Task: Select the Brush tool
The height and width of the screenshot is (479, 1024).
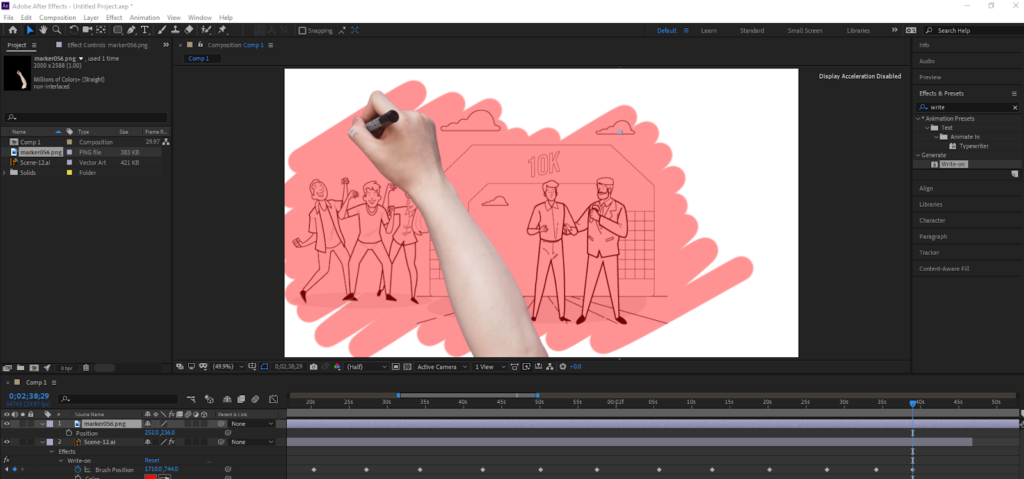Action: [x=161, y=30]
